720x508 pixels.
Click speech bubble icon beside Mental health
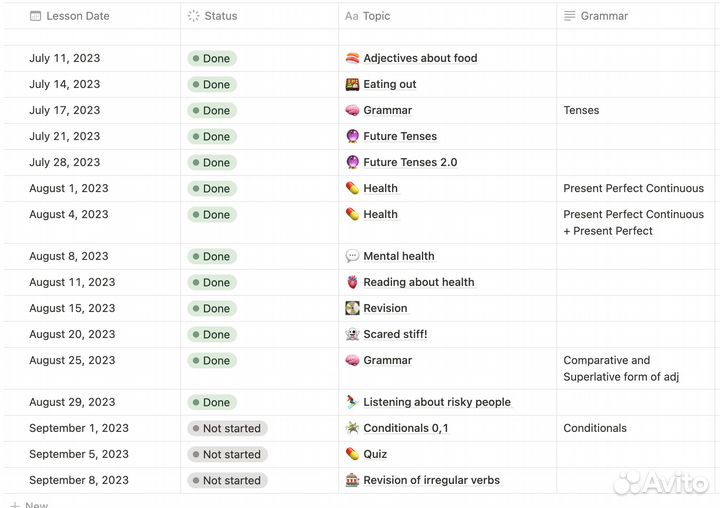click(x=352, y=256)
